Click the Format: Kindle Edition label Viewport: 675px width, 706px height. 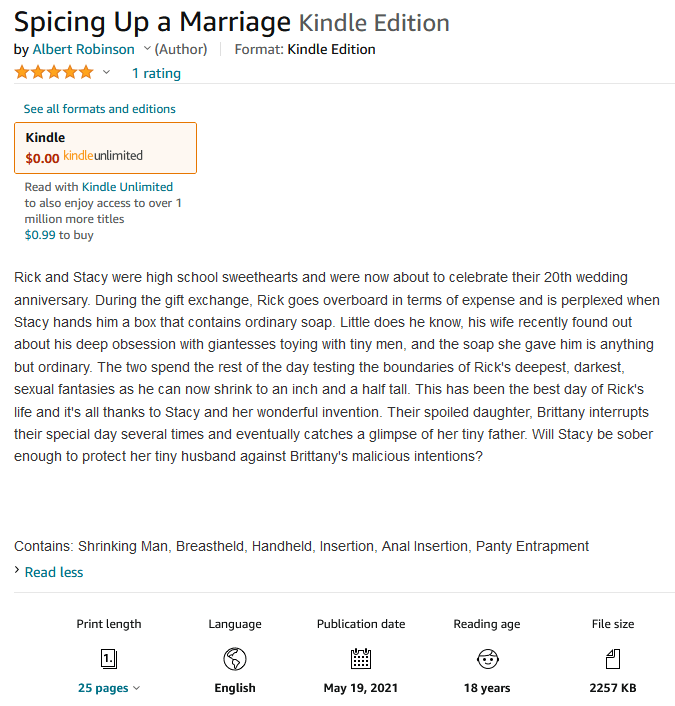point(305,49)
